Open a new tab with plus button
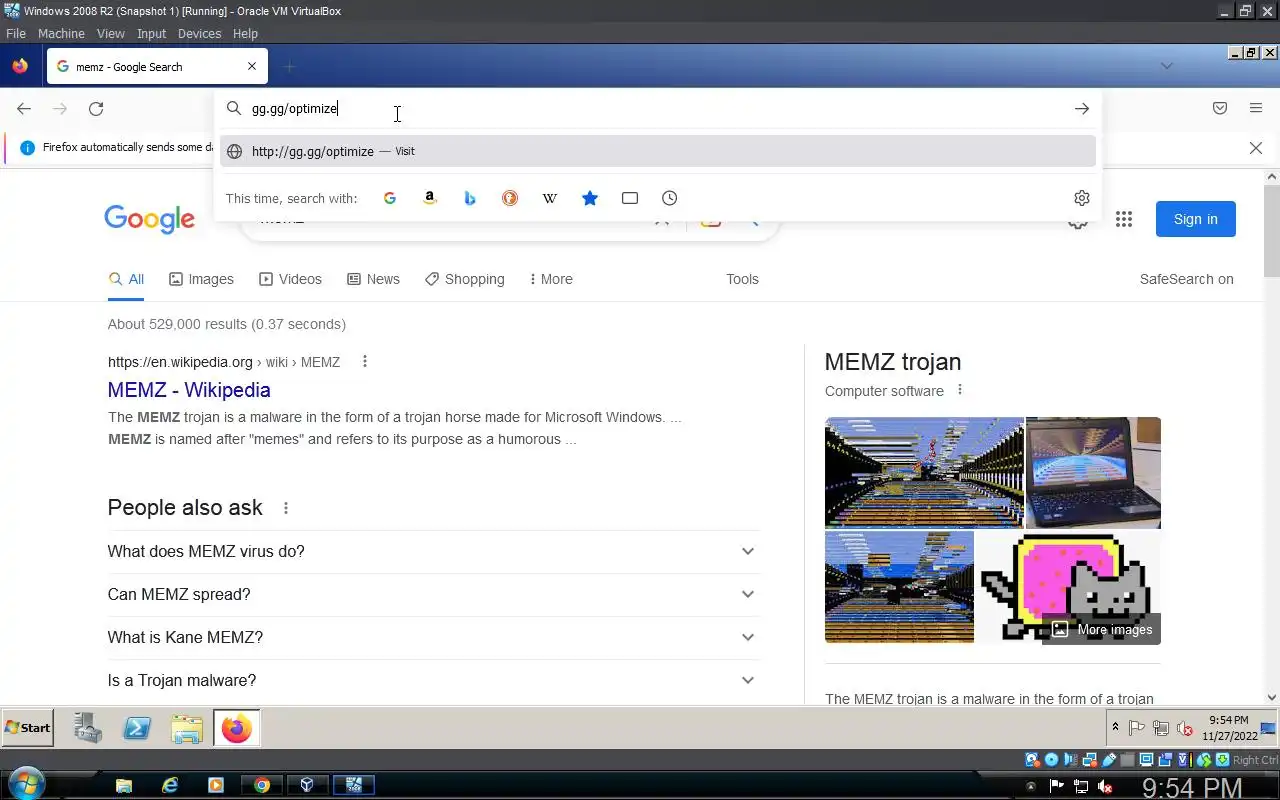Screen dimensions: 1280x800 pyautogui.click(x=289, y=67)
